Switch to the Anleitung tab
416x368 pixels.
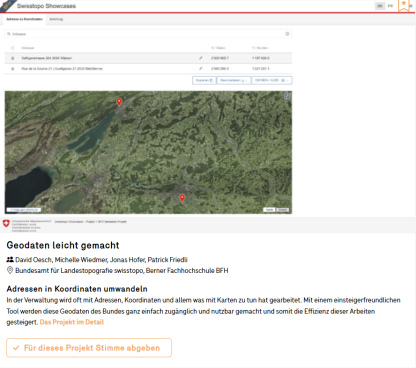(56, 19)
